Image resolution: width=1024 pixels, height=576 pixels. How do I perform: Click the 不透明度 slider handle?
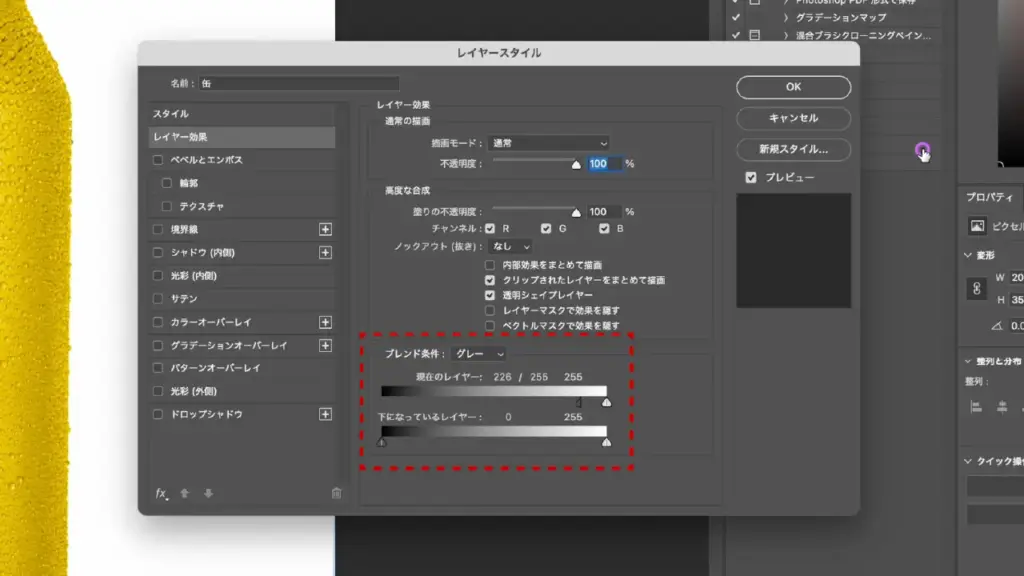coord(576,165)
